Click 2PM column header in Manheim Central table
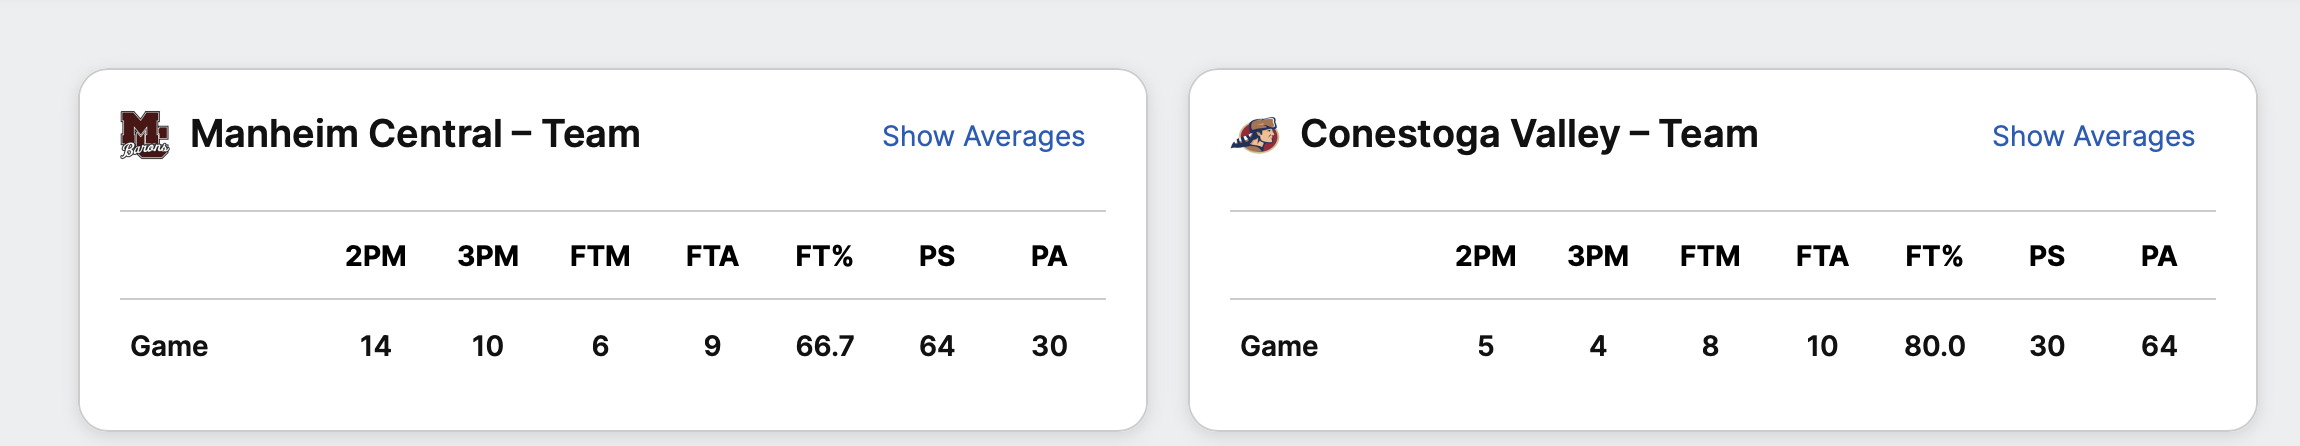 376,256
